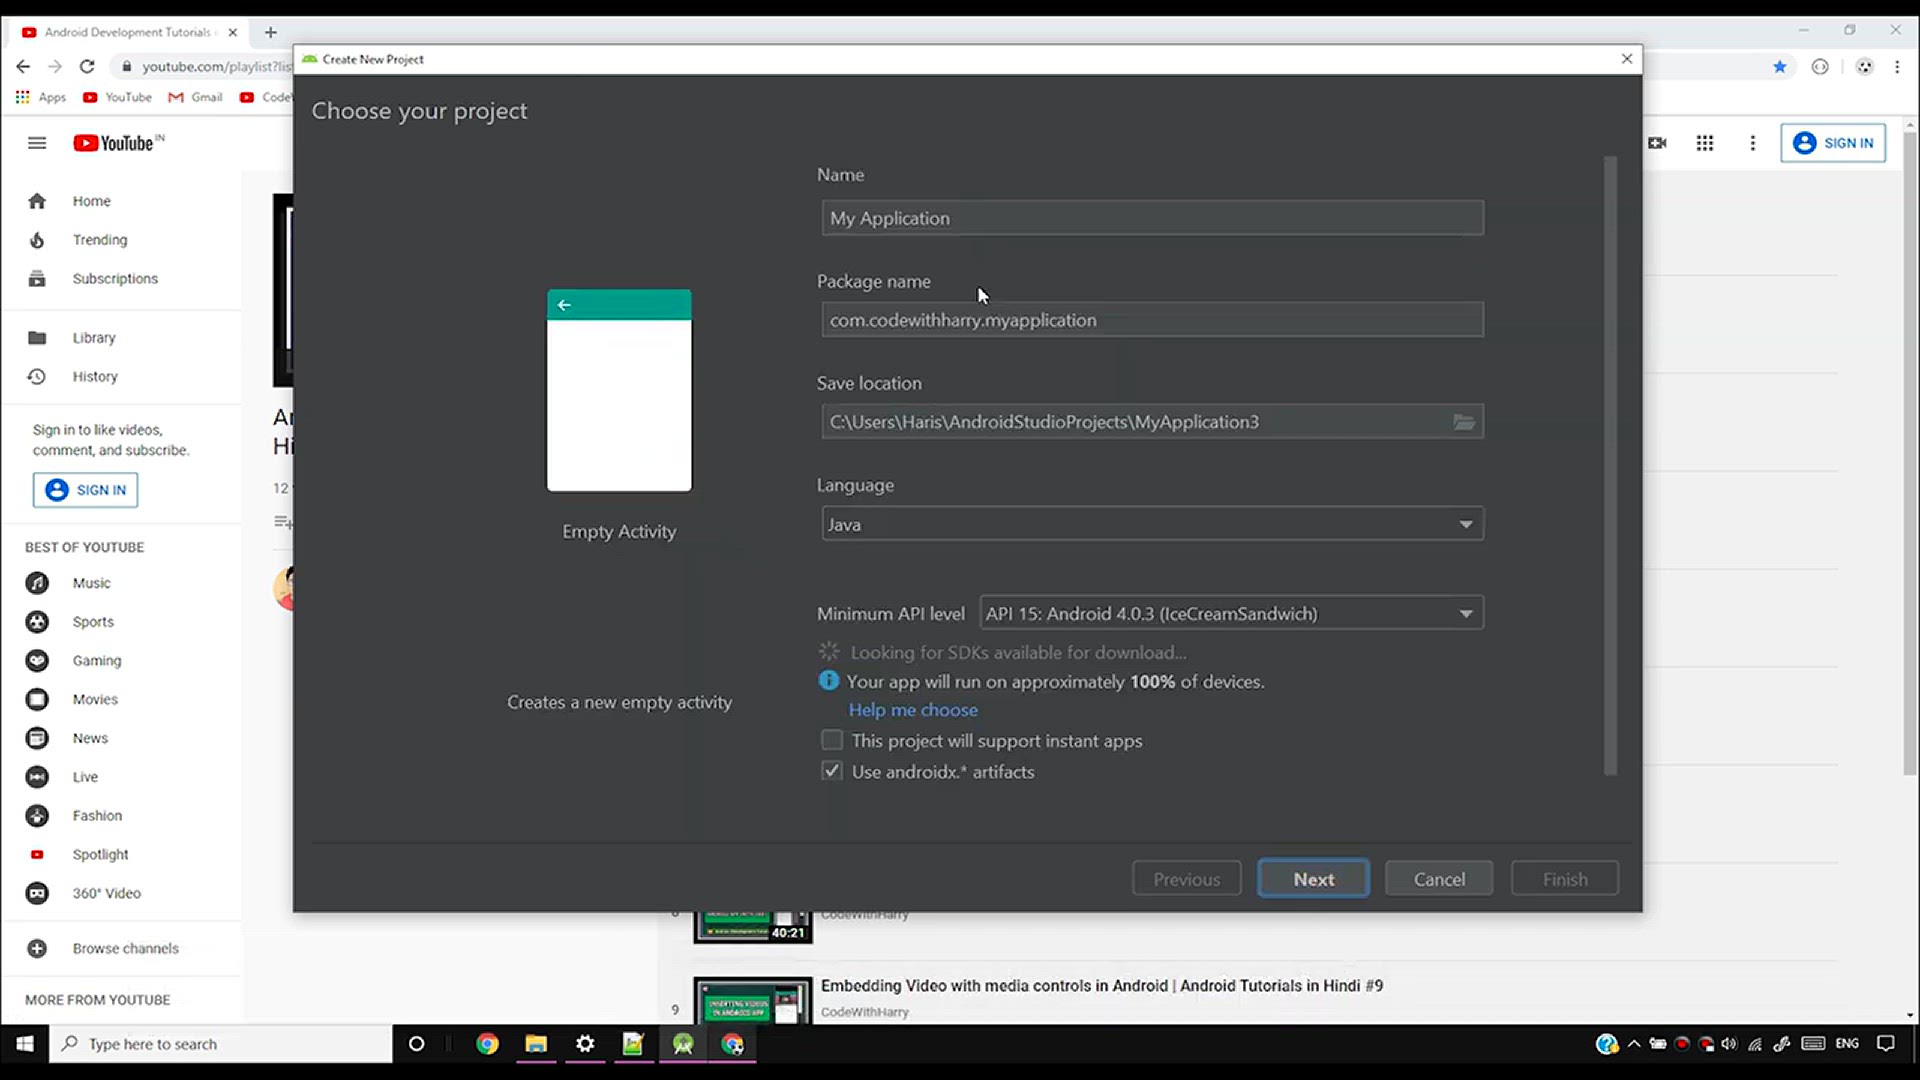This screenshot has height=1080, width=1920.
Task: Click the Next button
Action: click(x=1313, y=879)
